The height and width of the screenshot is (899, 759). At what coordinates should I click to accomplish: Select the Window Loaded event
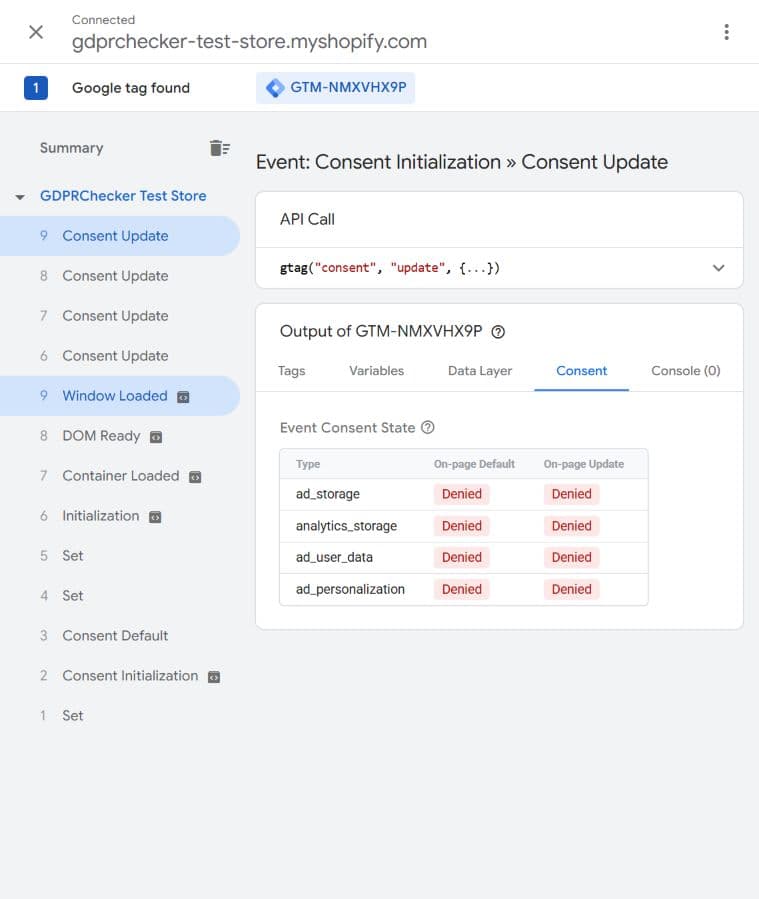point(120,396)
